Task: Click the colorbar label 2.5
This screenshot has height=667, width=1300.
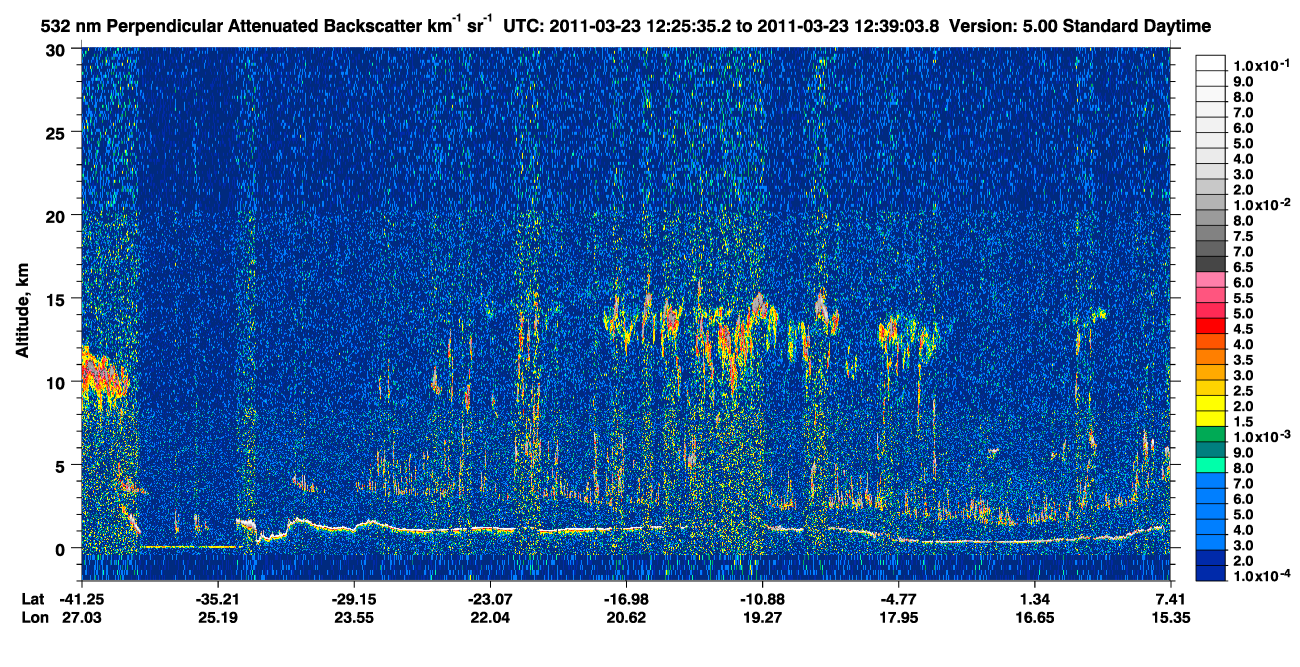Action: pos(1243,391)
